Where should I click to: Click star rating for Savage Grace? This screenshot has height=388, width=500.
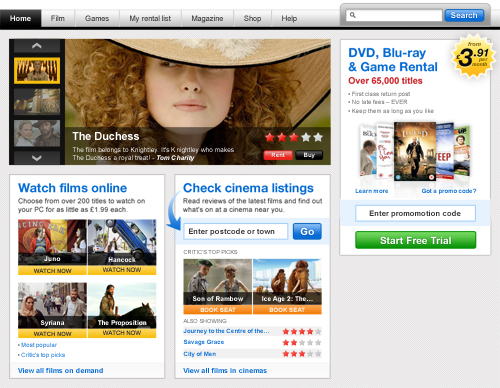pyautogui.click(x=302, y=343)
